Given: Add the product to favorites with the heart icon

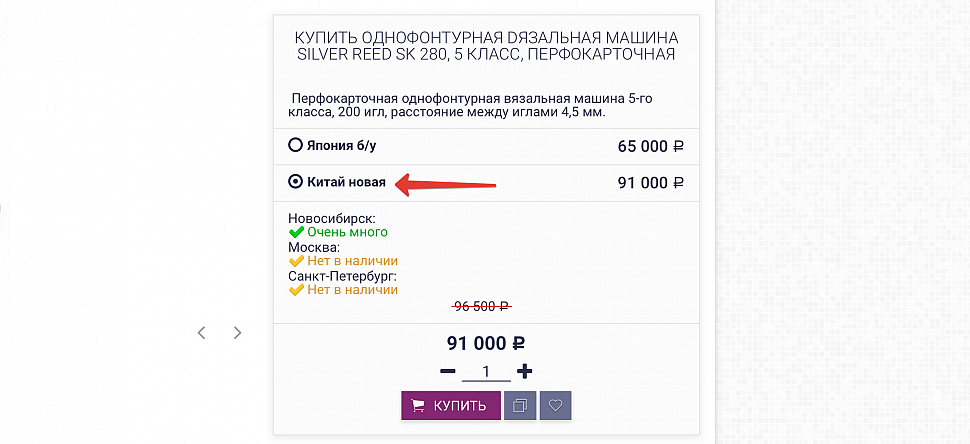Looking at the screenshot, I should (x=556, y=406).
